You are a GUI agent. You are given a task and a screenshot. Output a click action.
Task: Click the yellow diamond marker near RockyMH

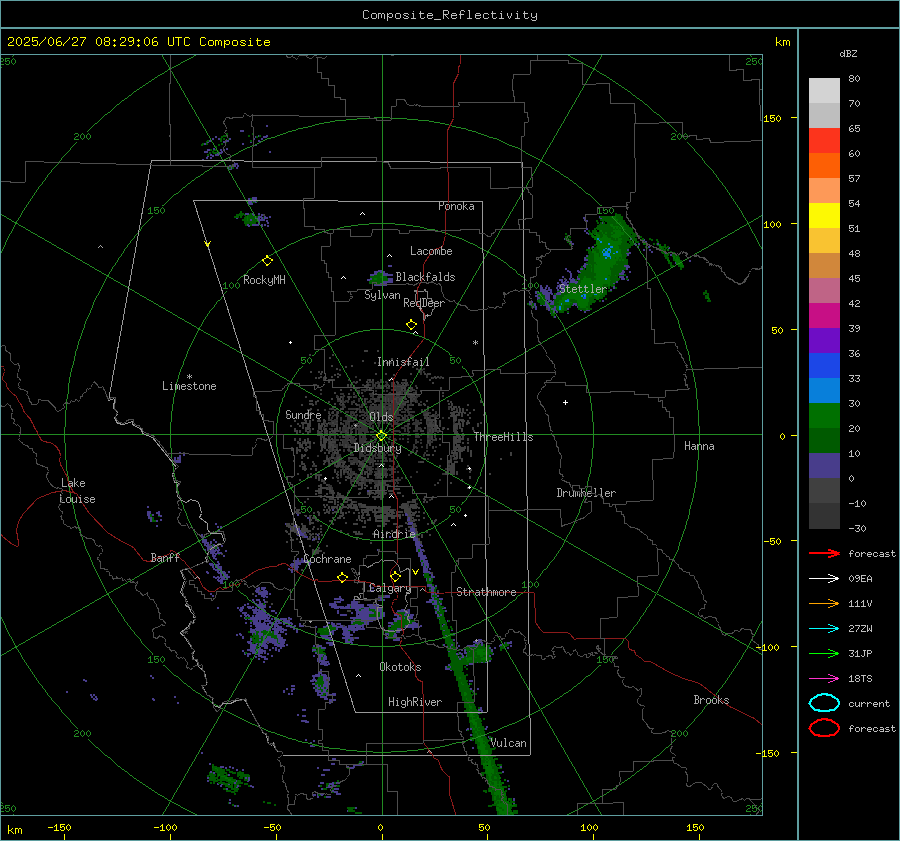click(267, 261)
